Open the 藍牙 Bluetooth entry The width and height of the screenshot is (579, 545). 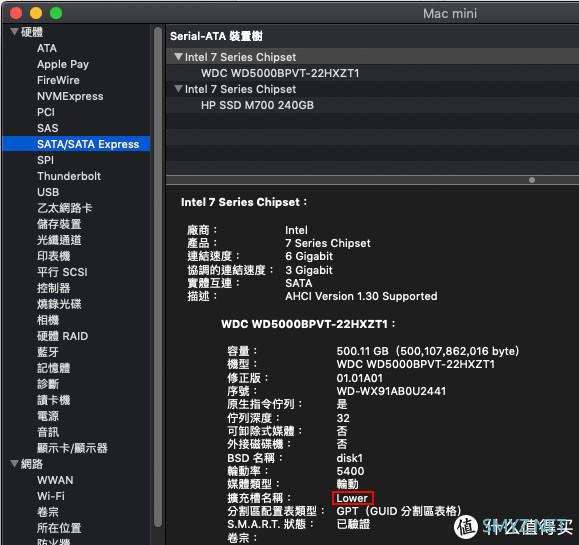[x=48, y=352]
